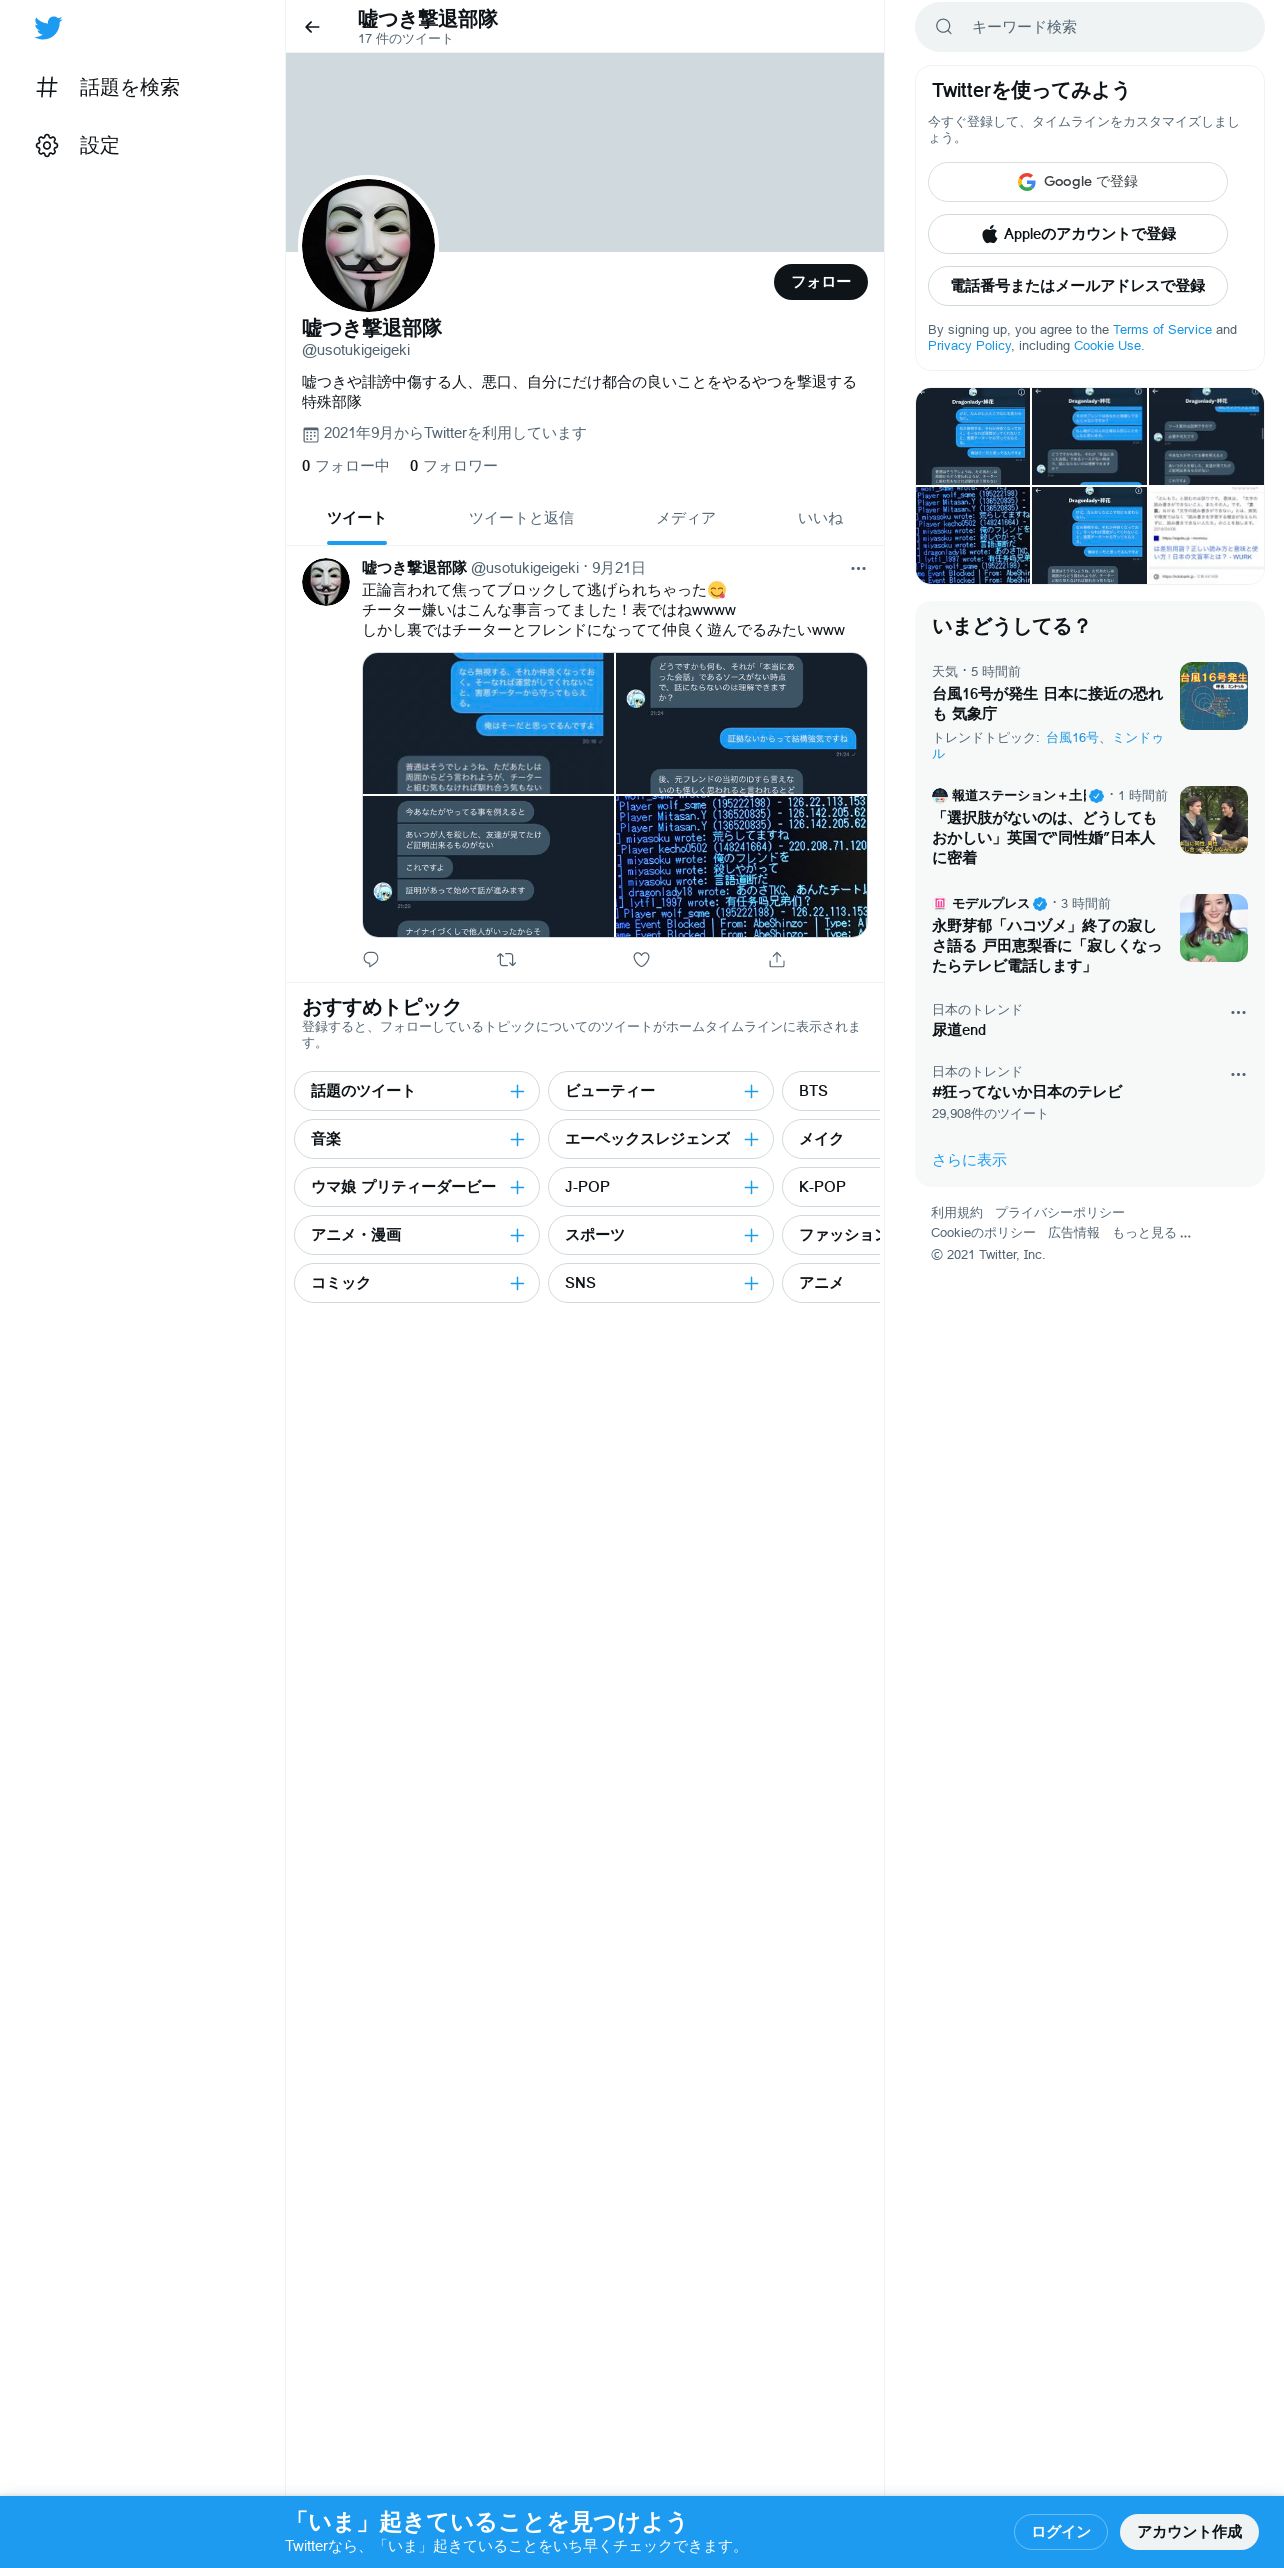Add アニメ・漫画 topic plus icon
The height and width of the screenshot is (2568, 1284).
pos(517,1235)
